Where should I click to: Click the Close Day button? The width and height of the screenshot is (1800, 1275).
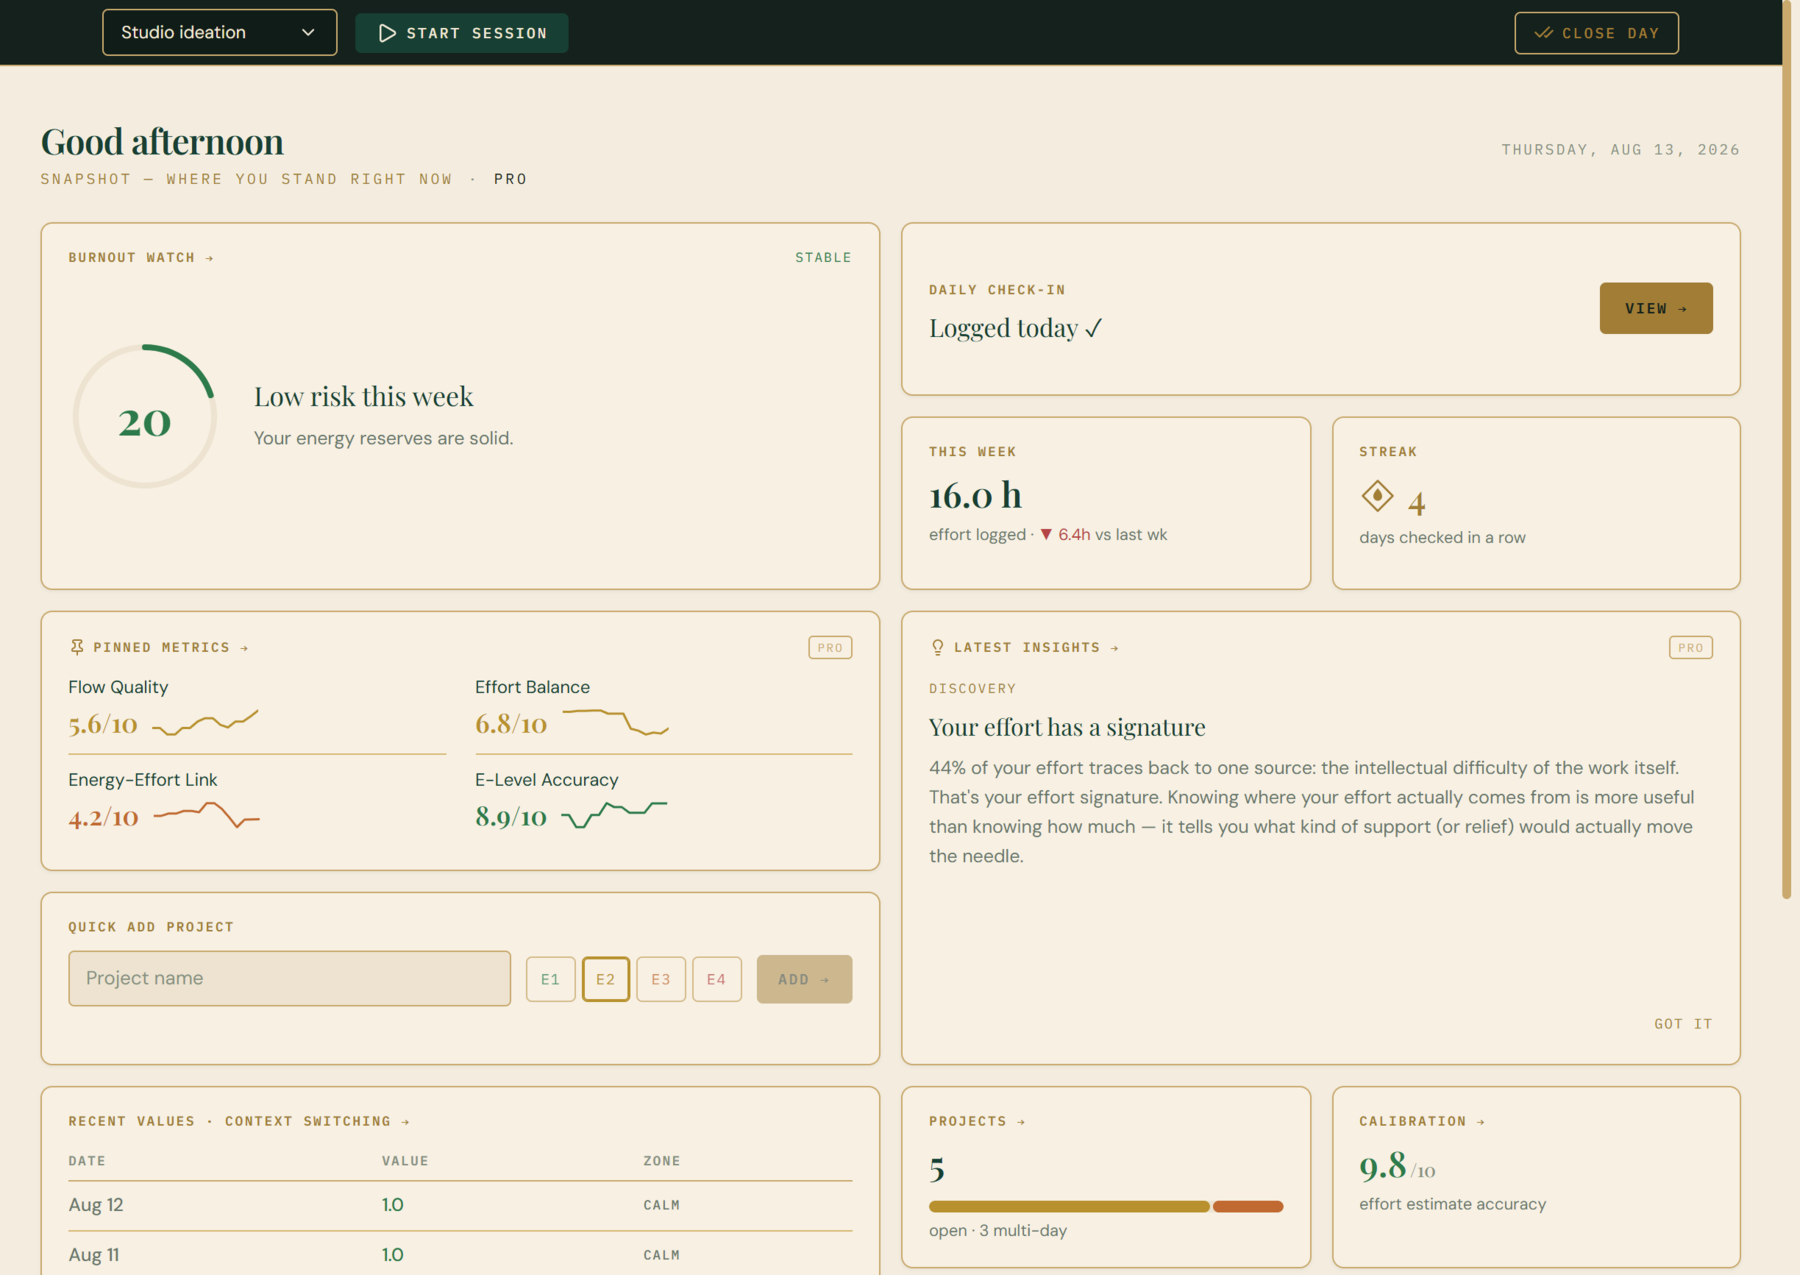[1596, 33]
